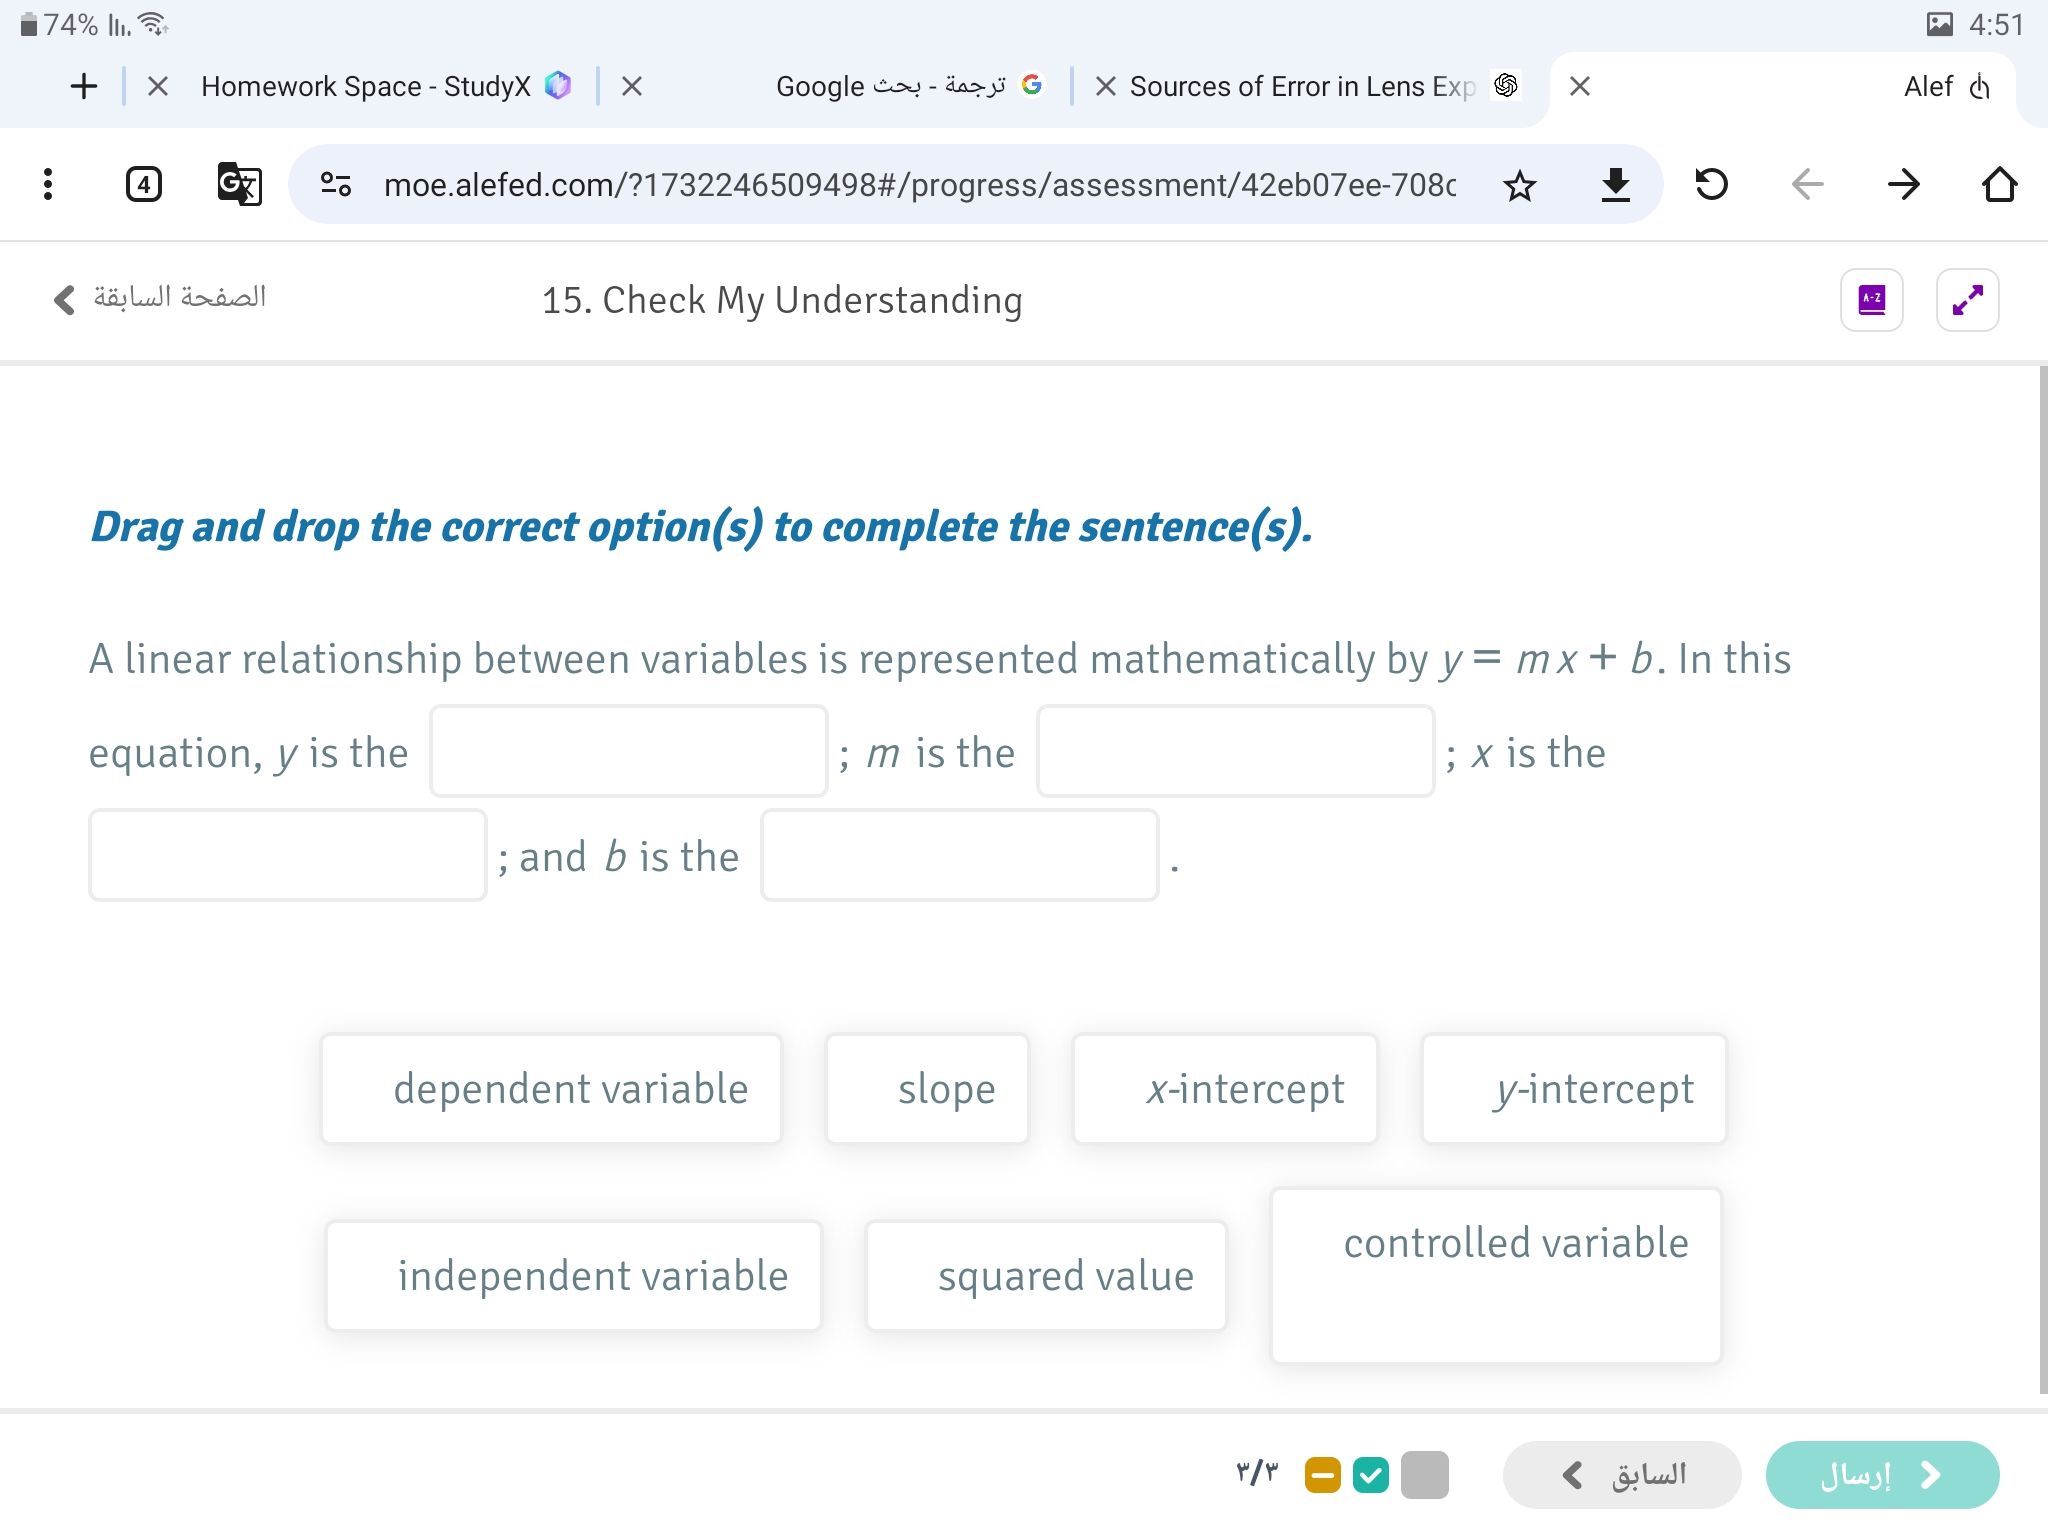Click the blank after 'm is the'
Viewport: 2048px width, 1536px height.
pyautogui.click(x=1236, y=751)
